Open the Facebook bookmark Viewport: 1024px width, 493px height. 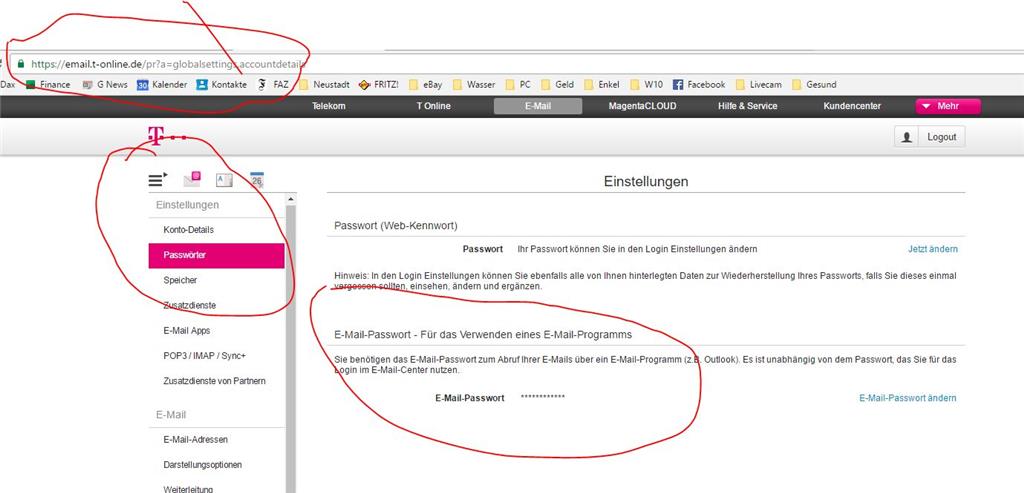[699, 84]
